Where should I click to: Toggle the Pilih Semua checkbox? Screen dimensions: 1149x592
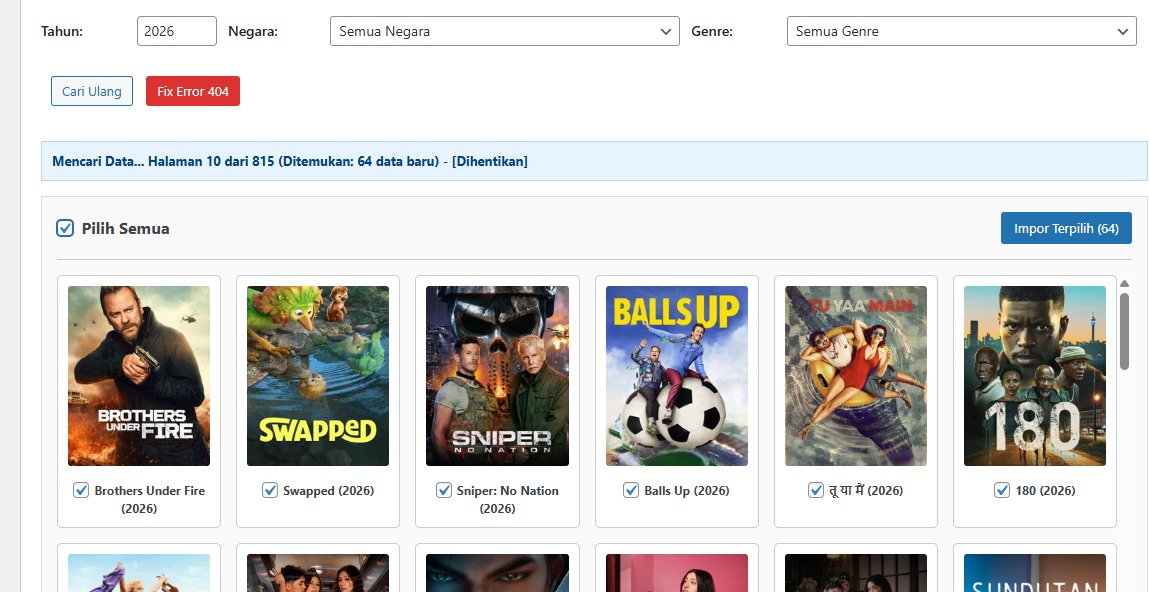[65, 228]
